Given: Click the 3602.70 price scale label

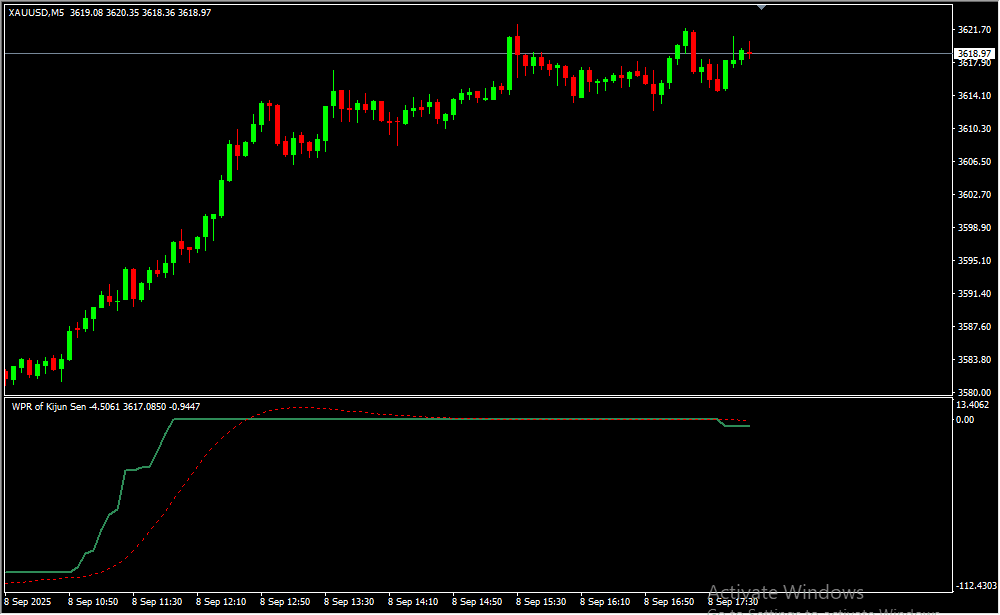Looking at the screenshot, I should (x=973, y=194).
